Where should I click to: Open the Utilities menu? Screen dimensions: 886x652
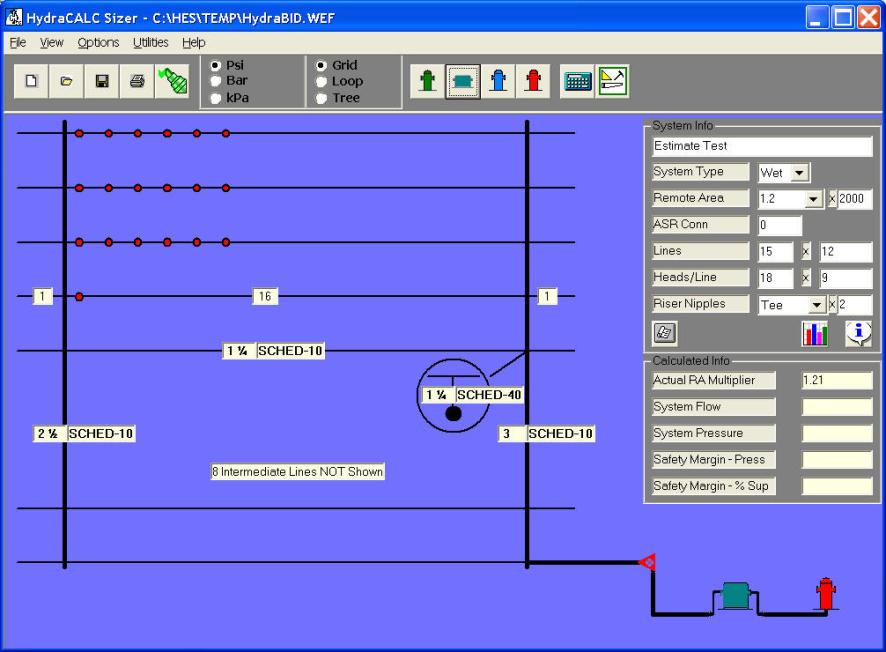point(150,42)
